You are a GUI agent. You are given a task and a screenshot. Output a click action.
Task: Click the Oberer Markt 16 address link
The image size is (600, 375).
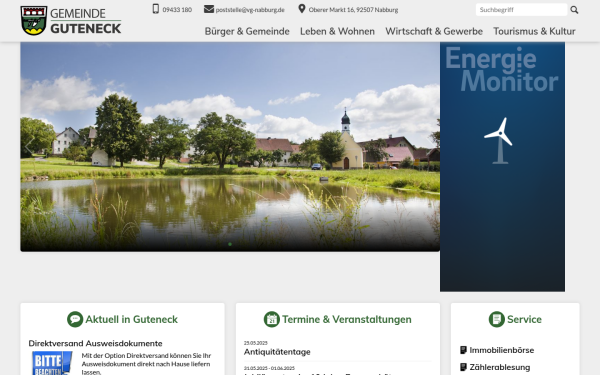353,10
